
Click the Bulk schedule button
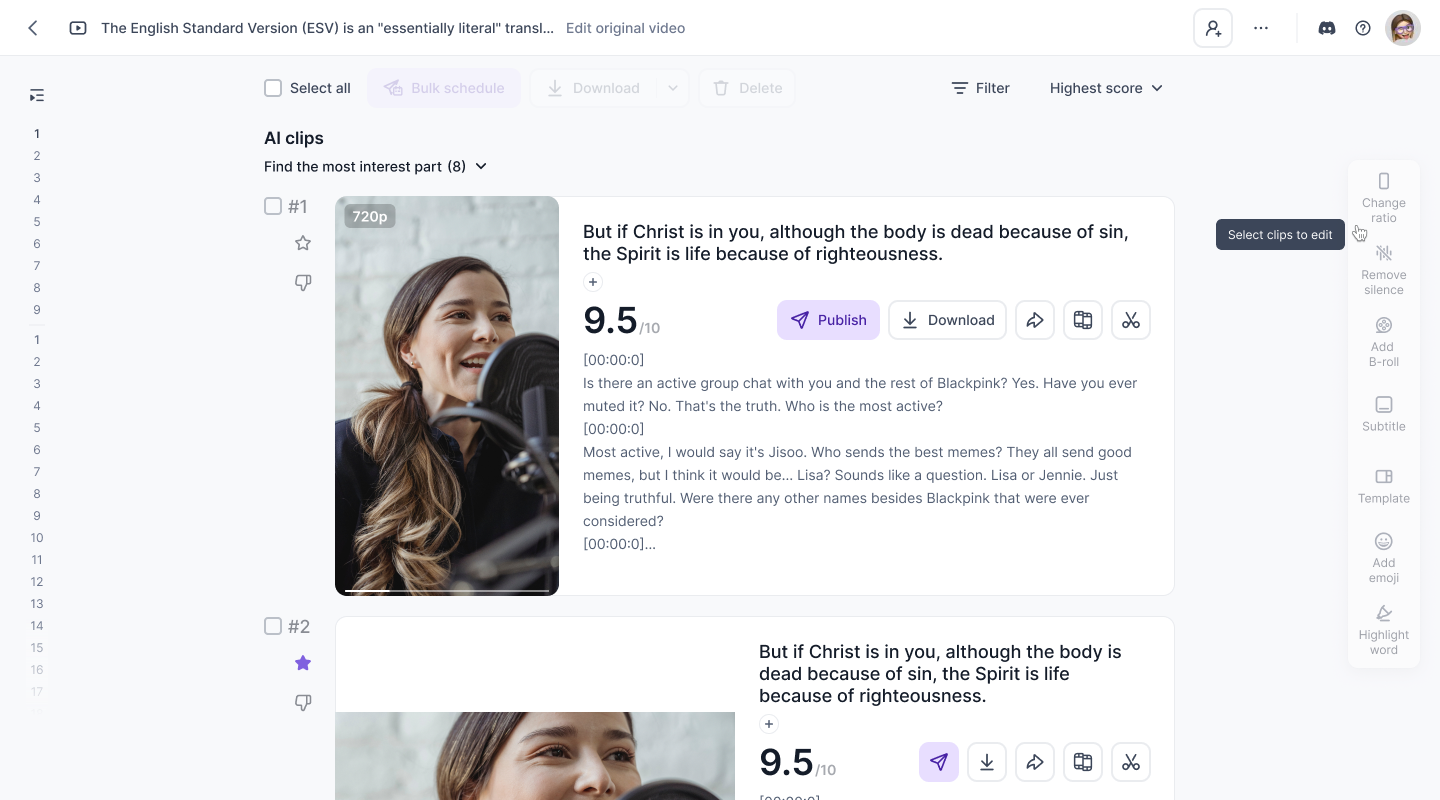(x=444, y=88)
